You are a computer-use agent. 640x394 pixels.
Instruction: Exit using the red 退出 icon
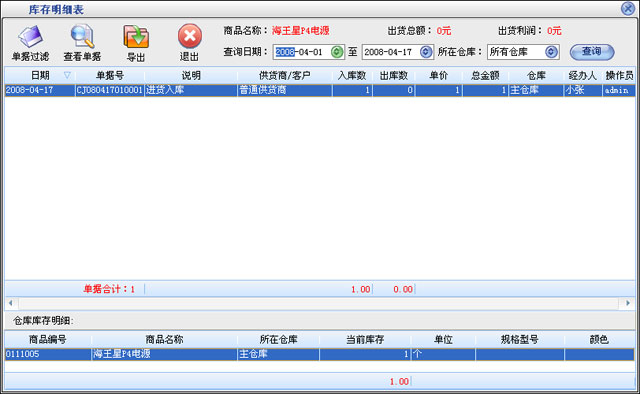[189, 43]
